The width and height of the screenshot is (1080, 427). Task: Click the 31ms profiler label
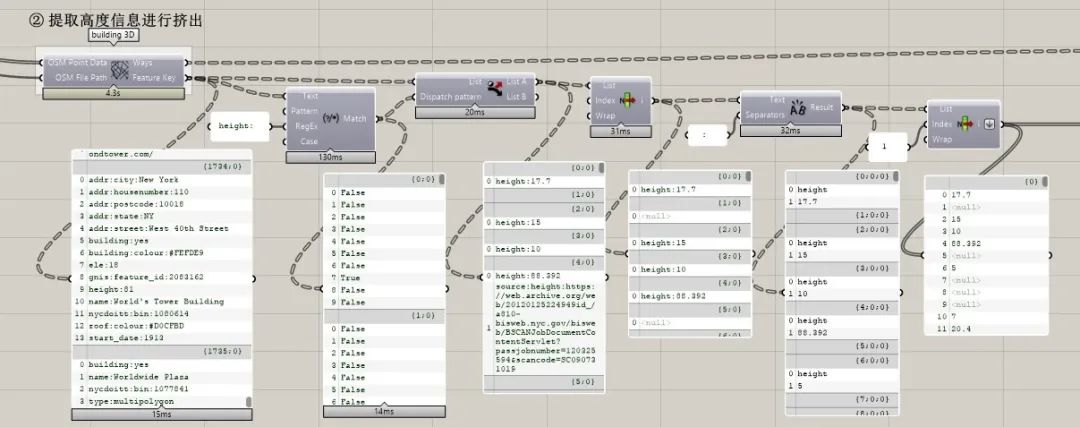coord(621,131)
